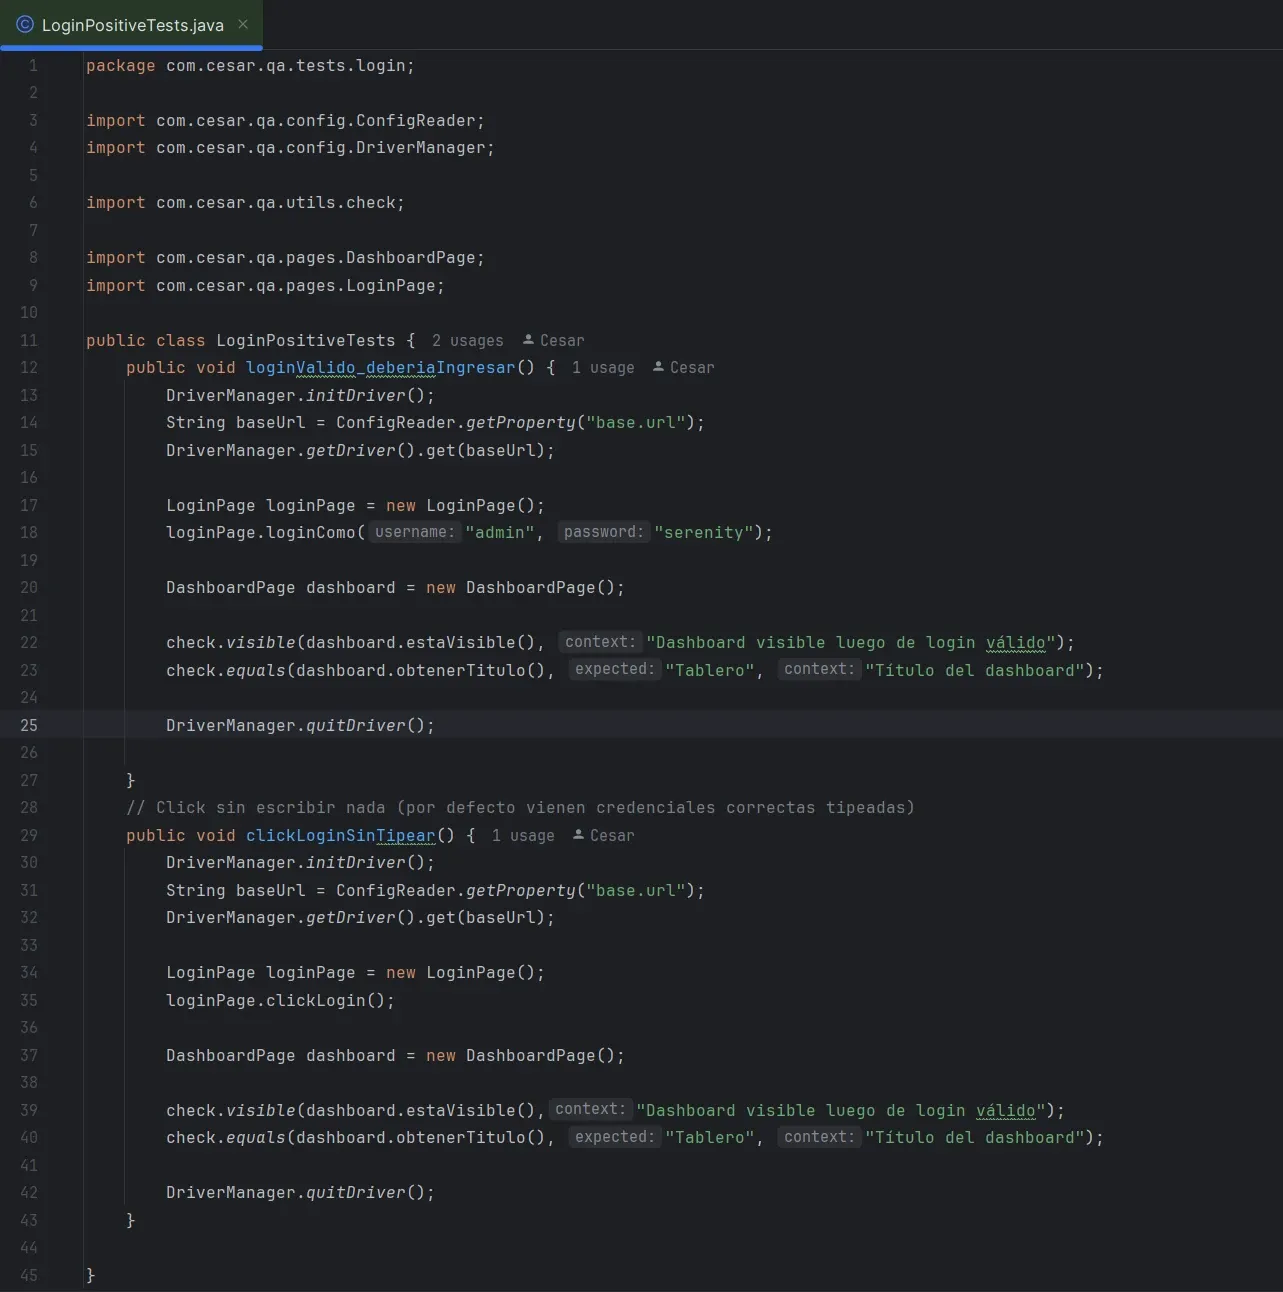The height and width of the screenshot is (1292, 1283).
Task: Click the author icon beside Cesar on line 29
Action: (577, 835)
